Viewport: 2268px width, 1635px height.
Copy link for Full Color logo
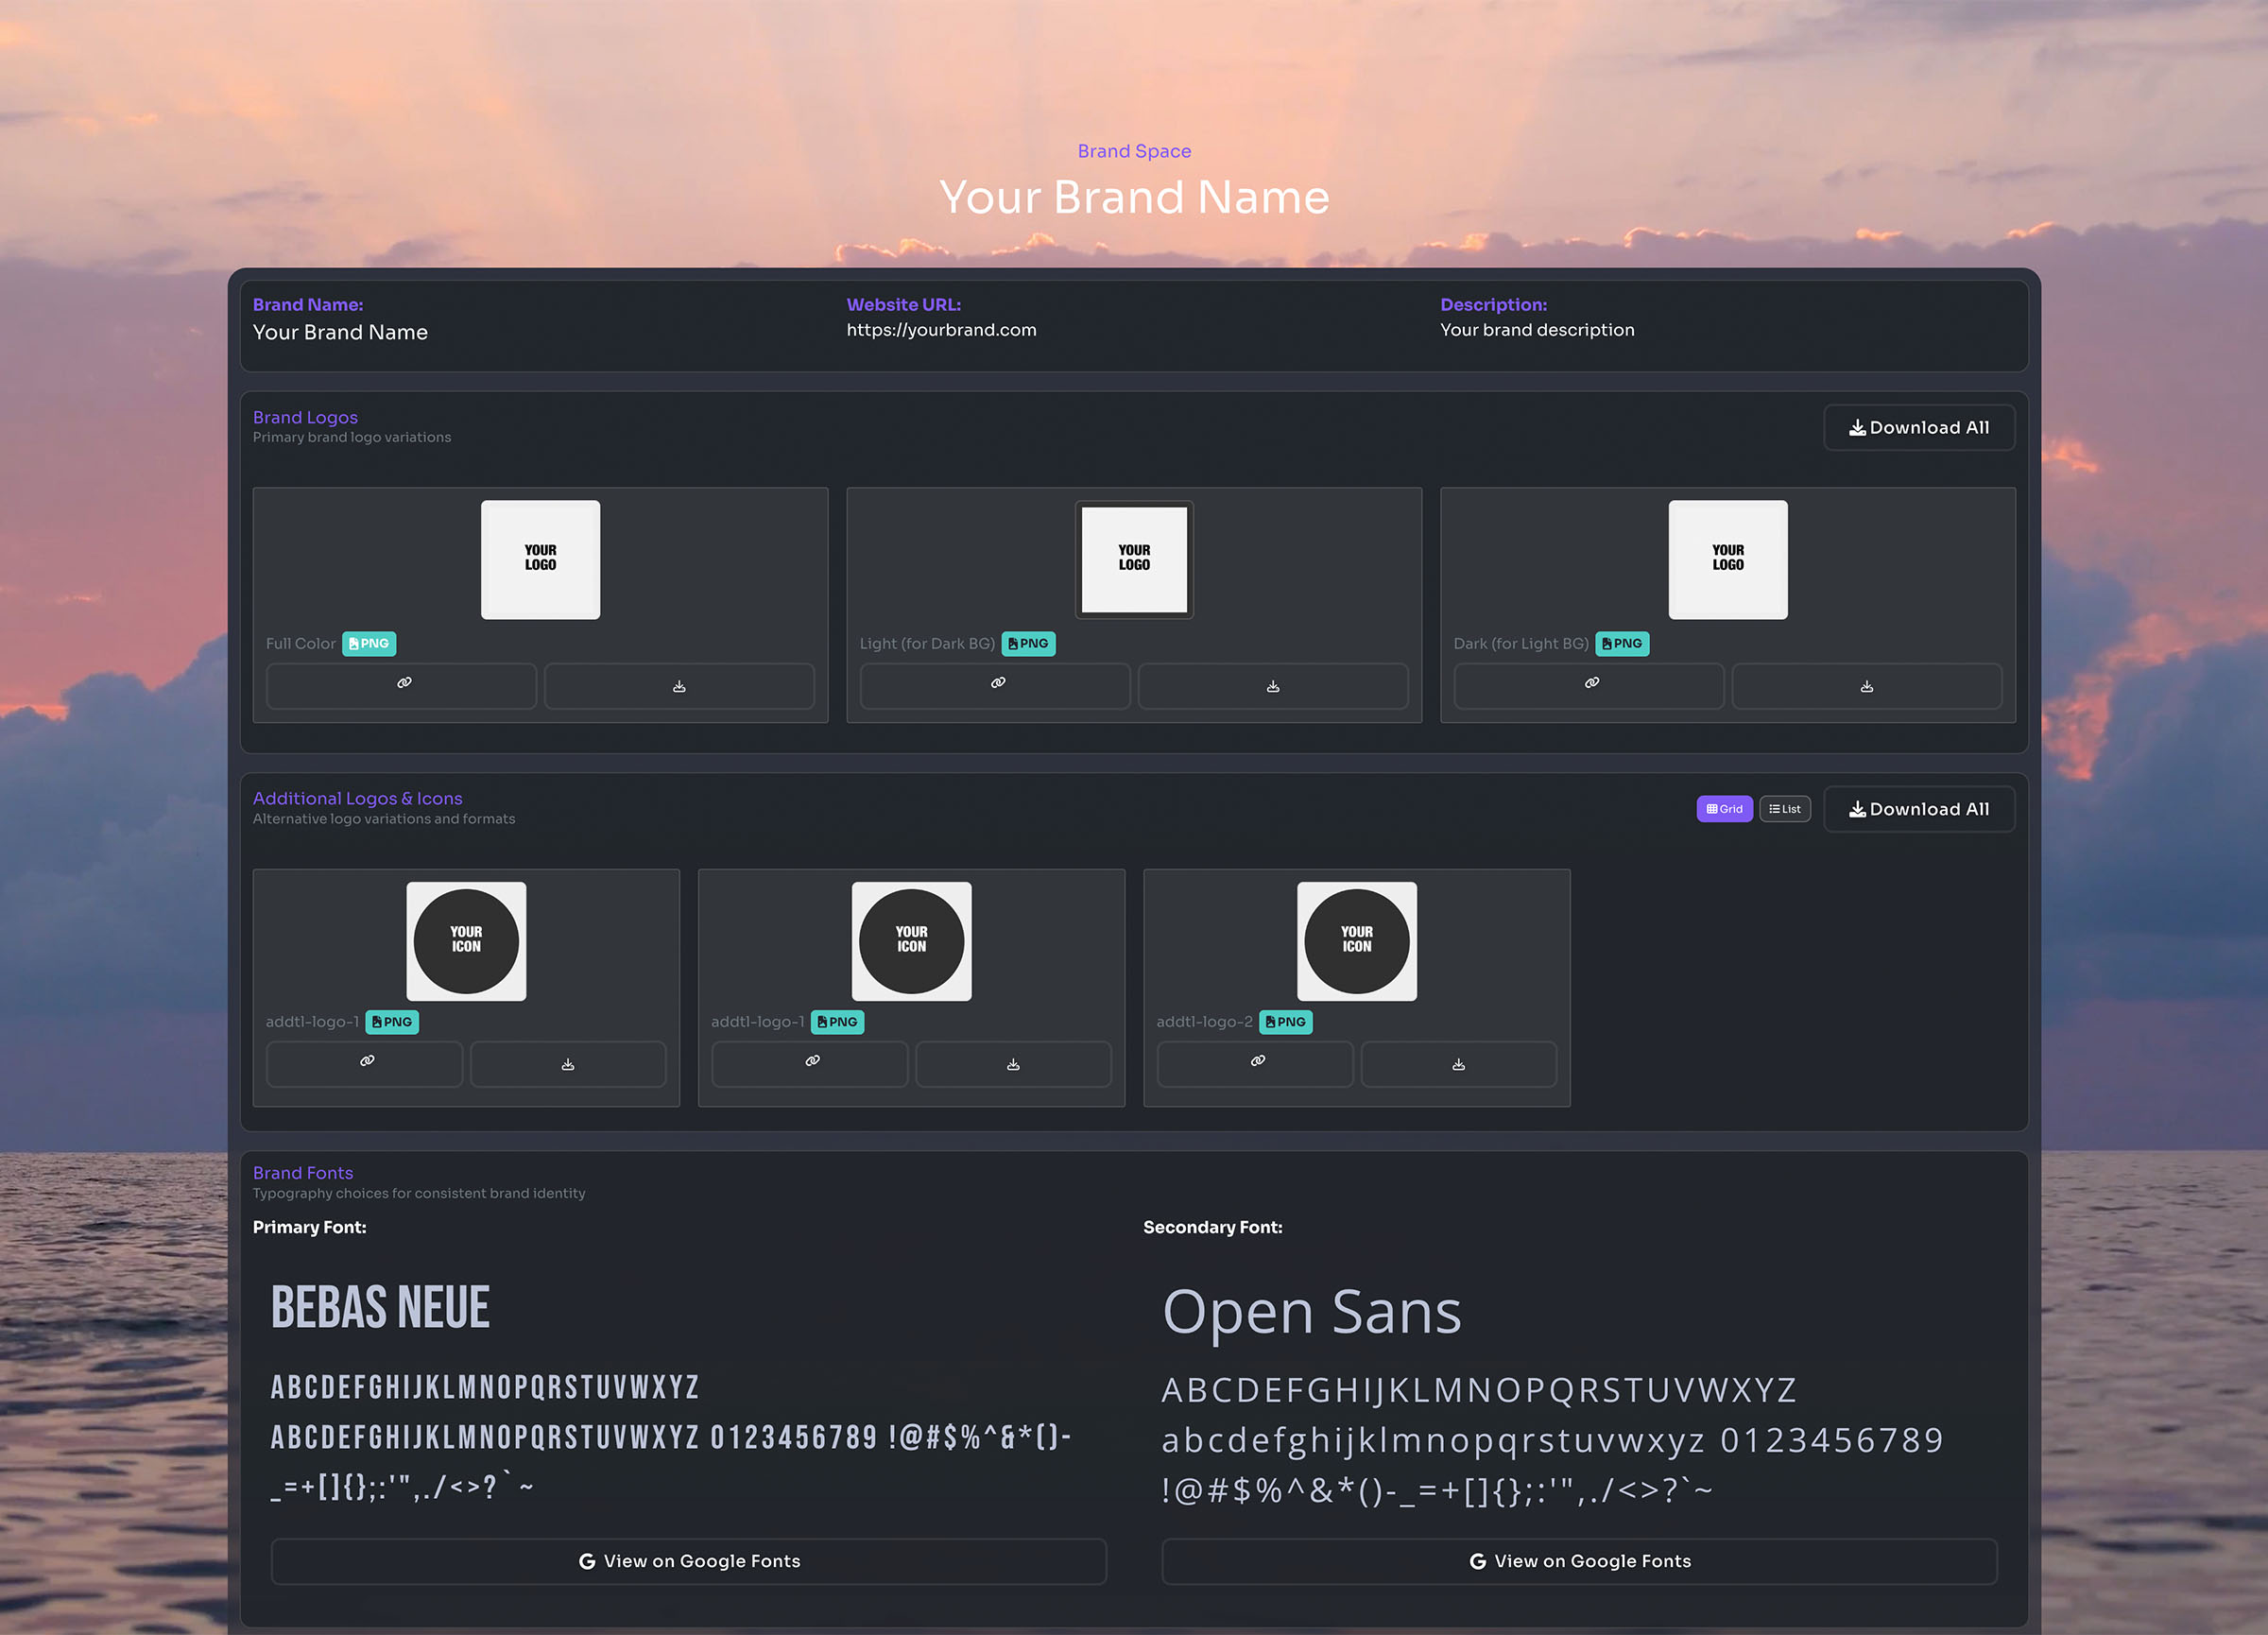401,685
